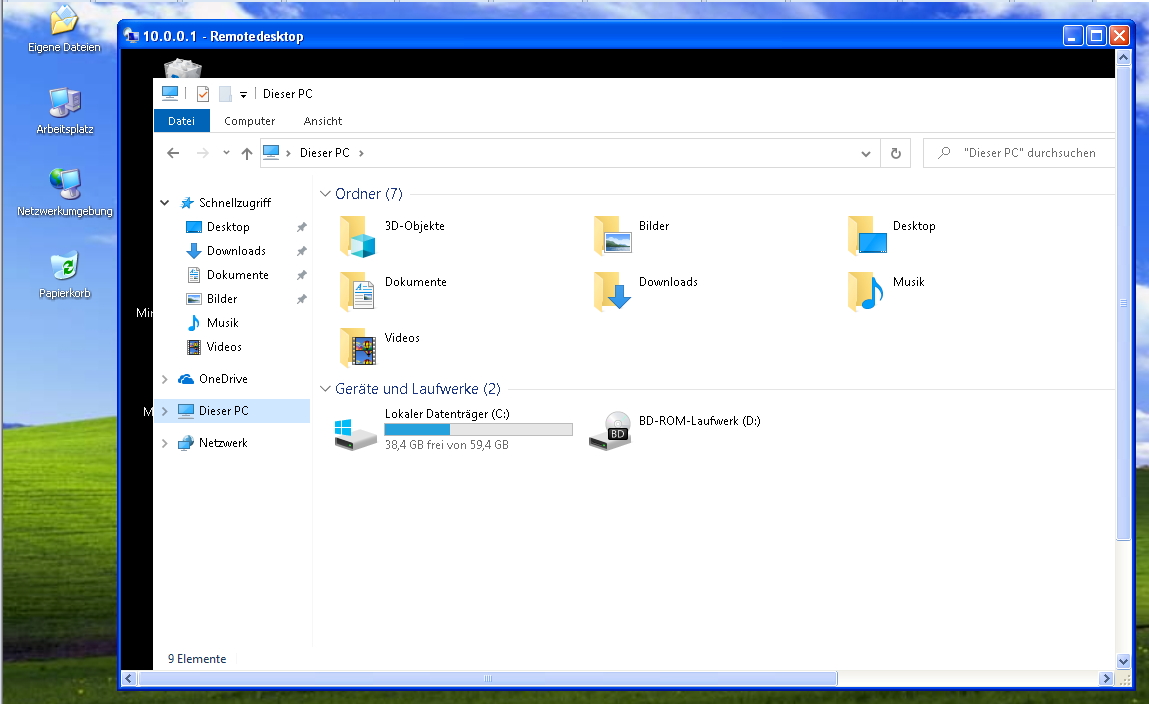Click the scroll right arrow of Remotedesktop window
The height and width of the screenshot is (704, 1149).
pyautogui.click(x=1107, y=678)
